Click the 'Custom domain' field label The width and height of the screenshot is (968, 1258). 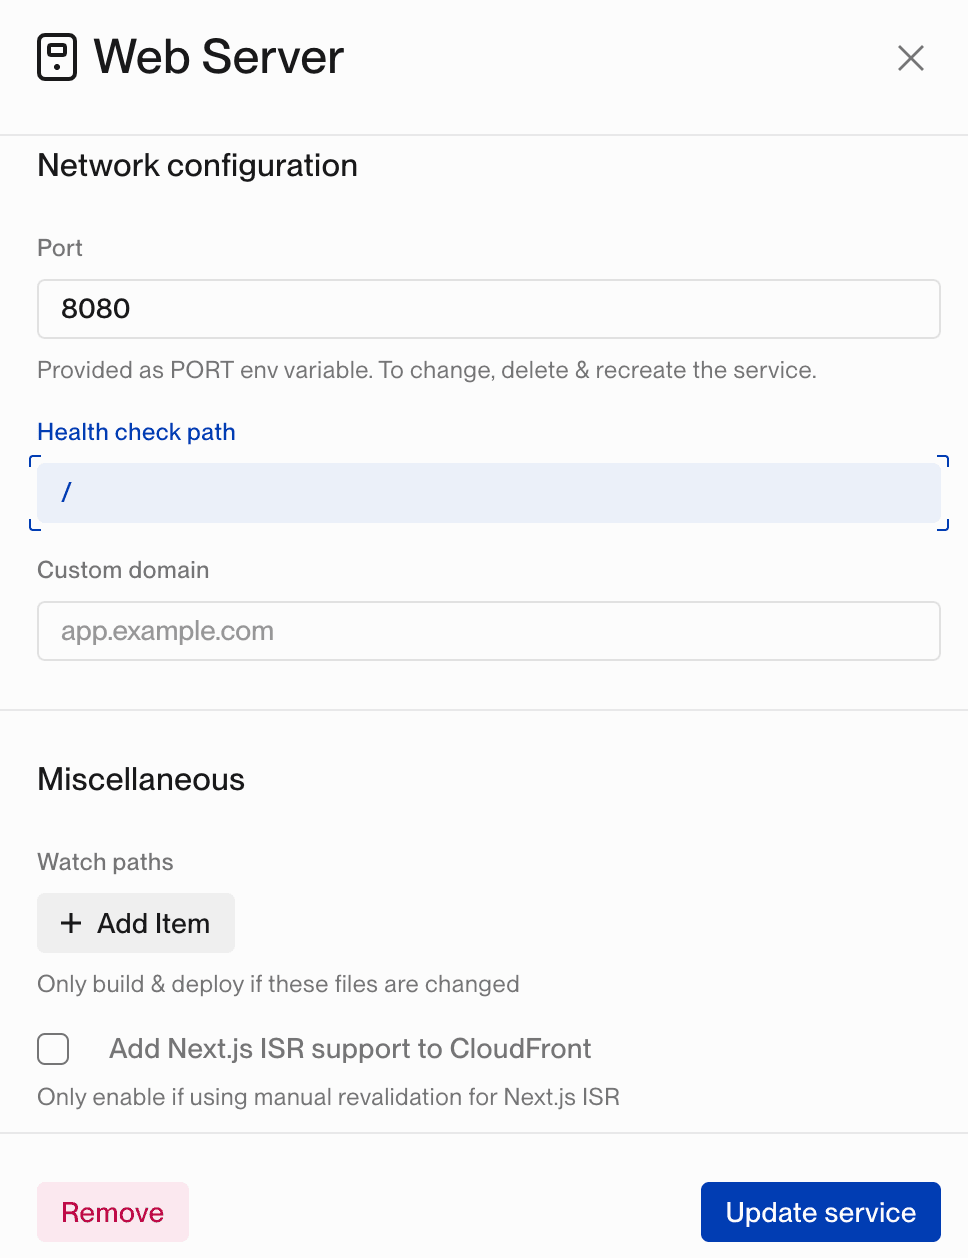(123, 570)
